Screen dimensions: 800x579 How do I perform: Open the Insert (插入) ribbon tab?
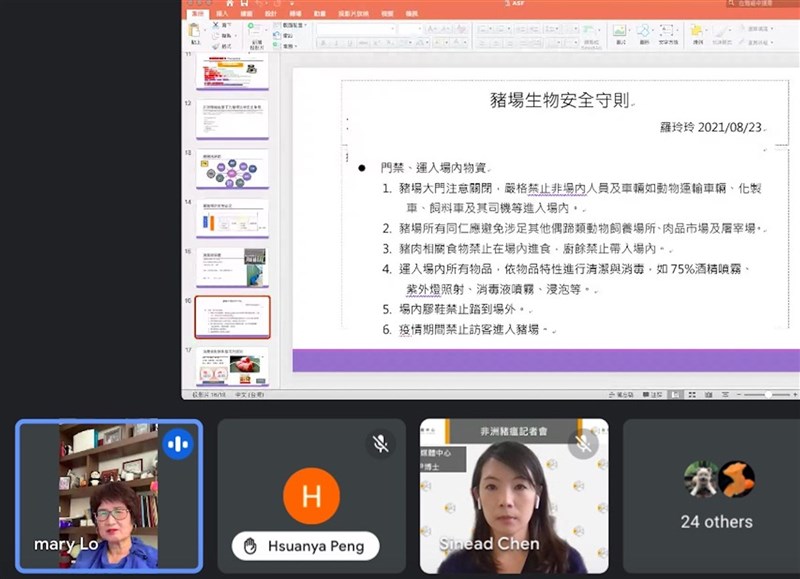click(x=222, y=14)
